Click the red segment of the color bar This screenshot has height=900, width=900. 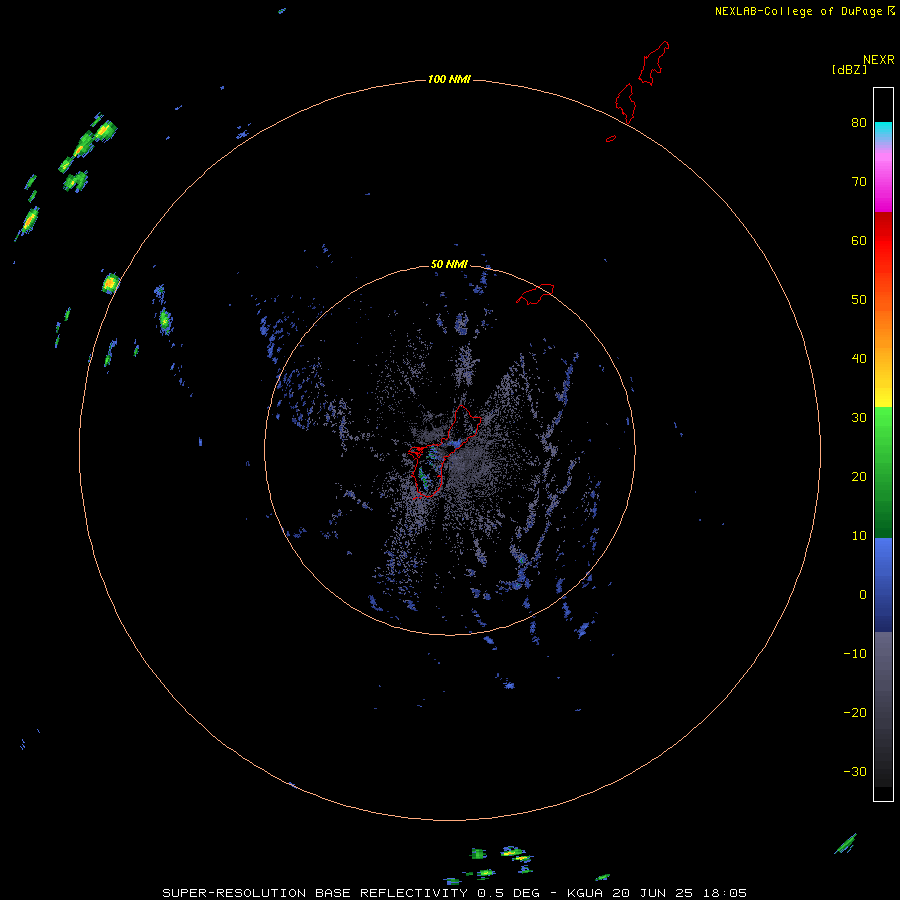pos(883,241)
